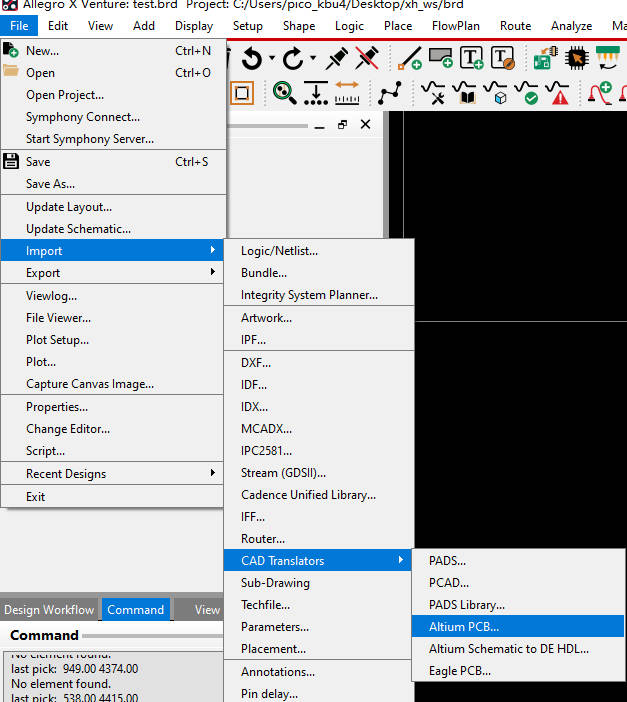
Task: Select Sub-Drawing import option
Action: click(x=318, y=582)
